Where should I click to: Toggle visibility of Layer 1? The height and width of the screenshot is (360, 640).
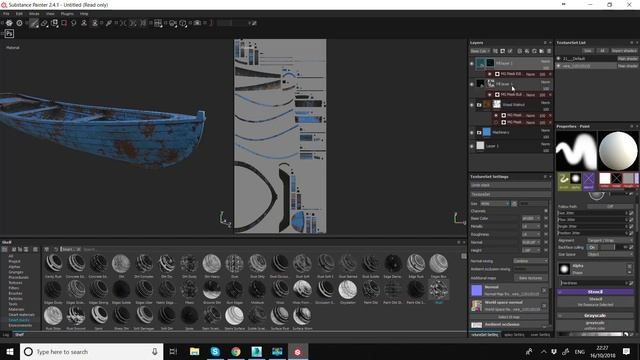click(x=472, y=146)
